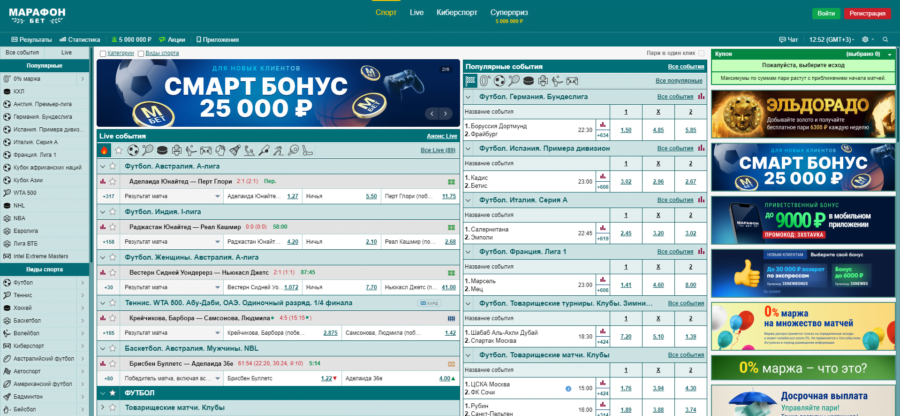Click the red Регистрация button

coord(866,14)
